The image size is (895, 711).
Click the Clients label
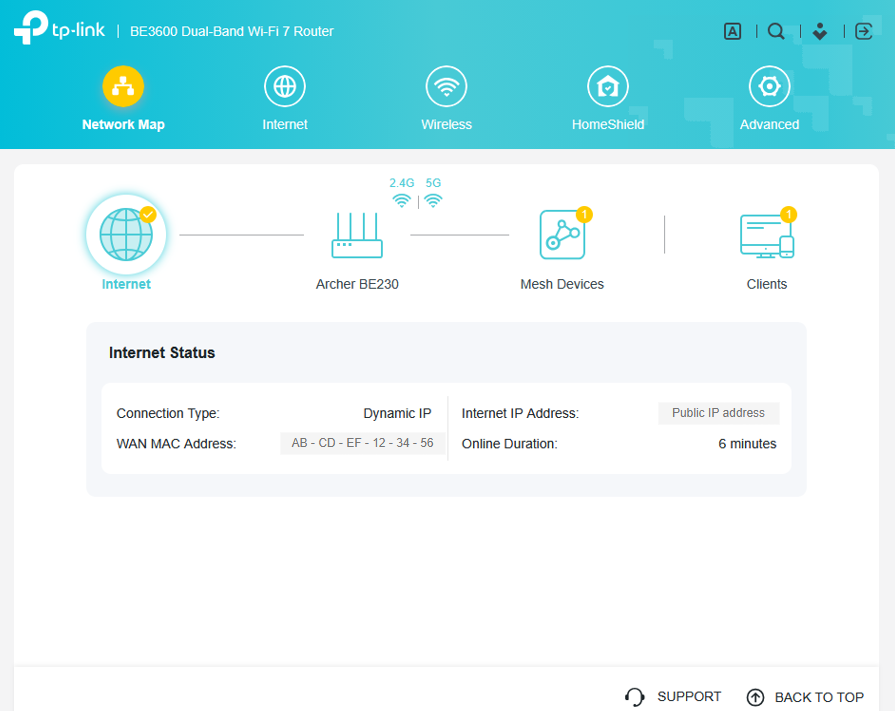click(767, 284)
